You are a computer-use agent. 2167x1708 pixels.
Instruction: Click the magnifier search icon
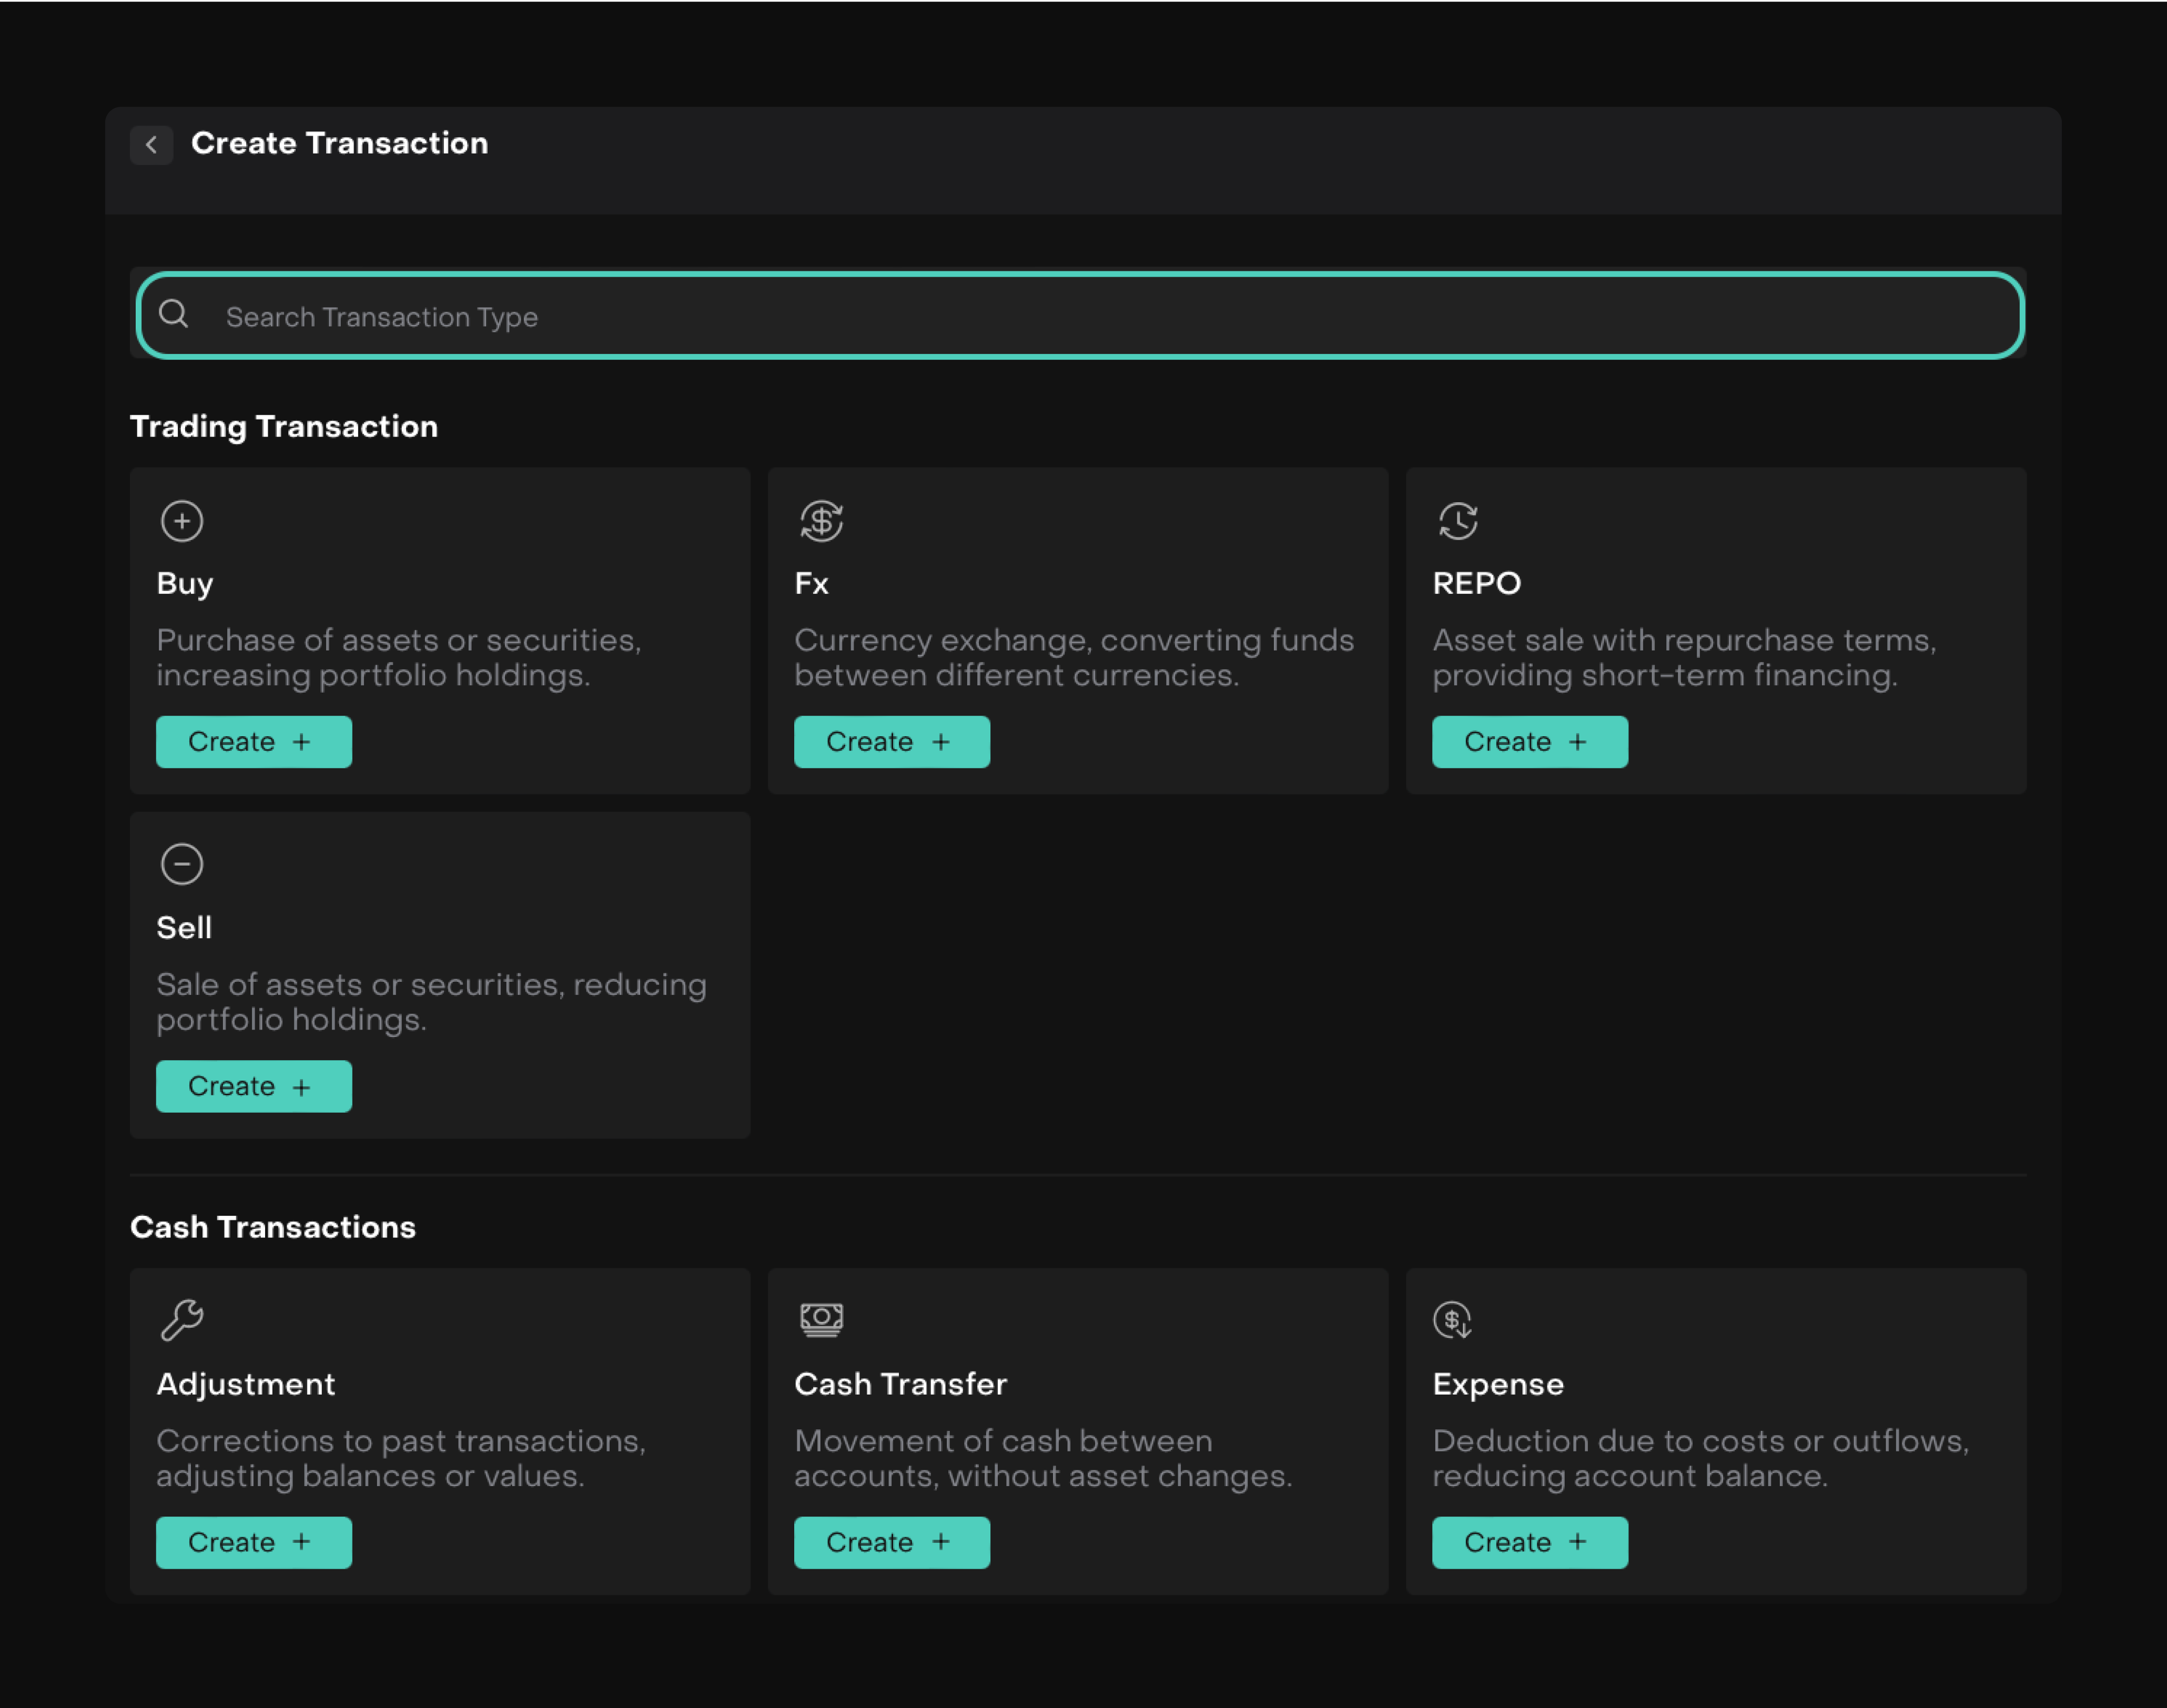pyautogui.click(x=174, y=314)
